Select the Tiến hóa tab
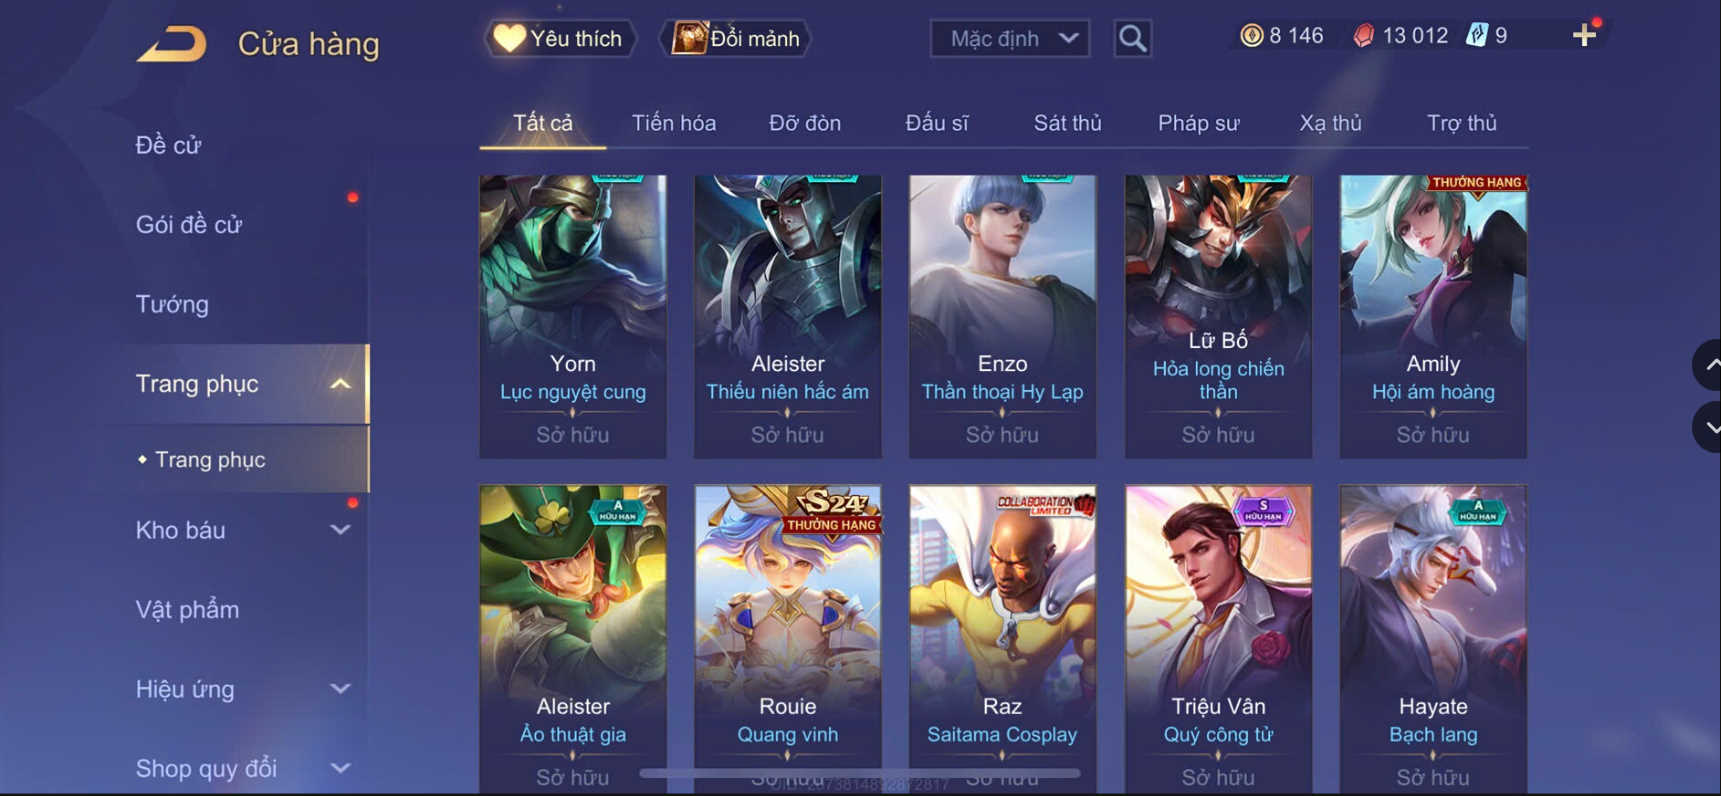 673,123
